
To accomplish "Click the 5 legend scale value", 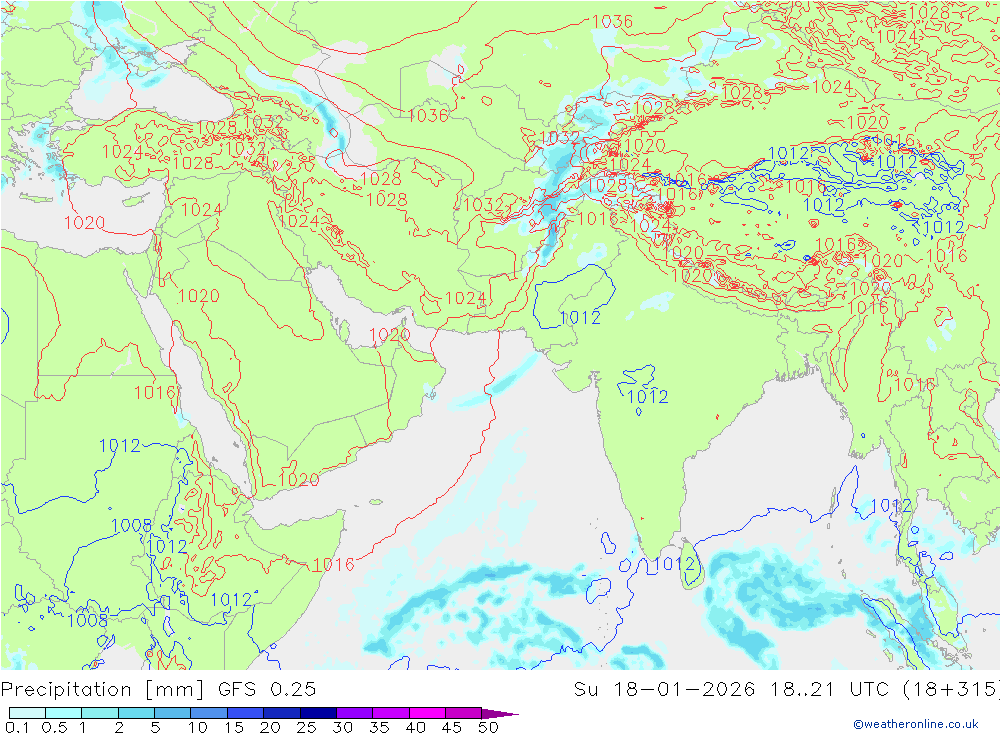I will coord(155,727).
